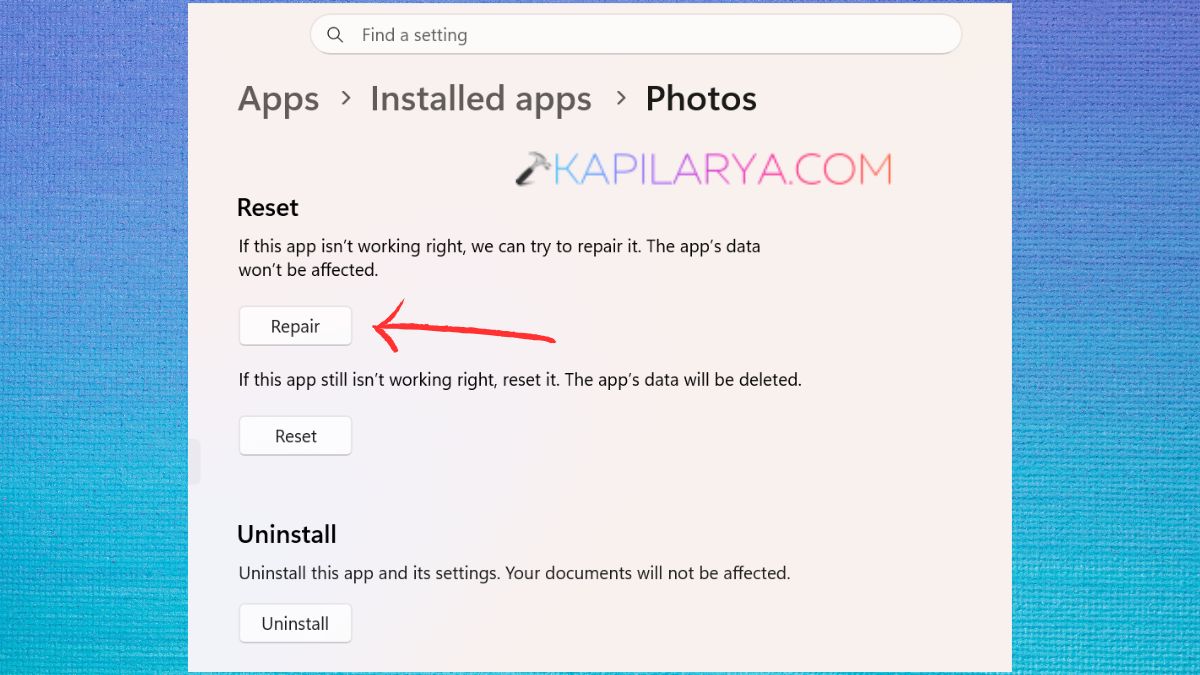Viewport: 1200px width, 675px height.
Task: Select text 'Uninstall this app and its settings'
Action: [369, 574]
